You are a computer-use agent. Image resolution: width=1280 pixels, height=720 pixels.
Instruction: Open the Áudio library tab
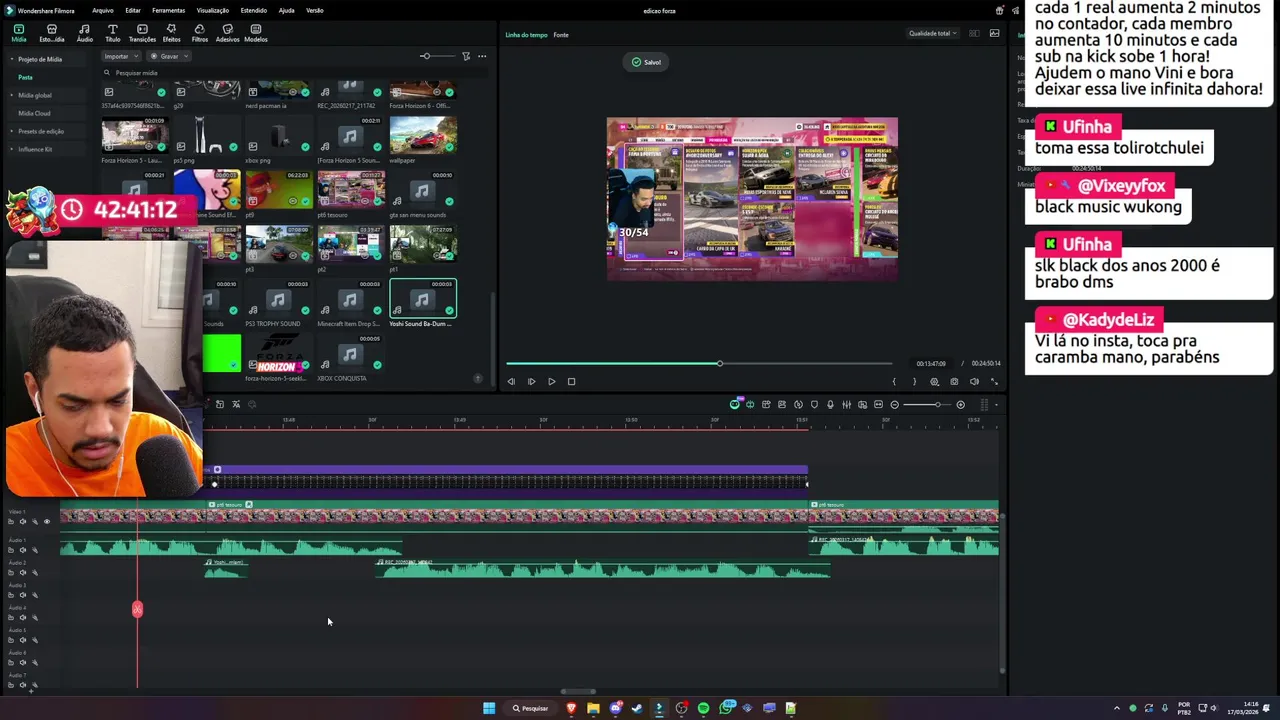click(x=85, y=33)
